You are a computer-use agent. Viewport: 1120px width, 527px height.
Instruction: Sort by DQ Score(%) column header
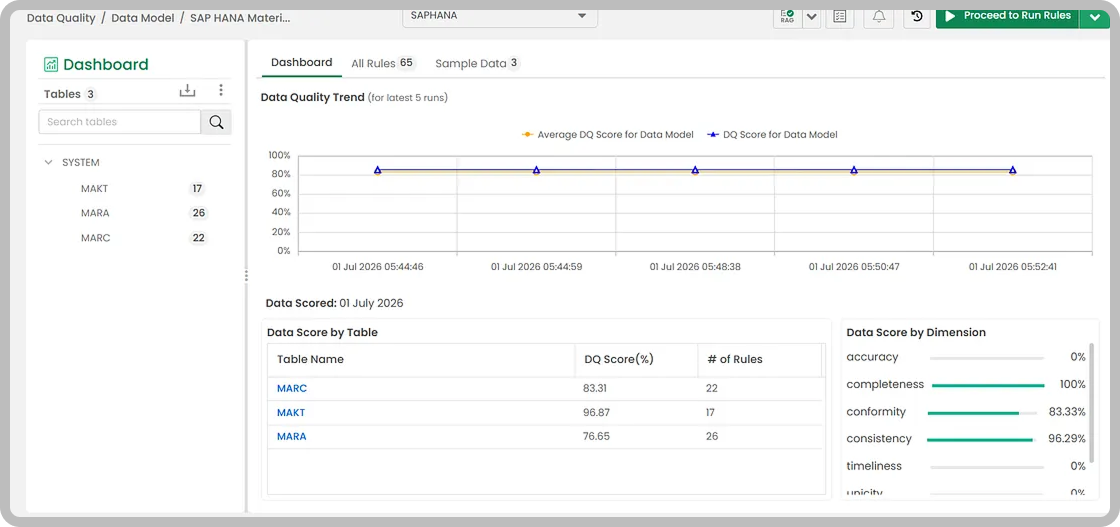point(636,360)
